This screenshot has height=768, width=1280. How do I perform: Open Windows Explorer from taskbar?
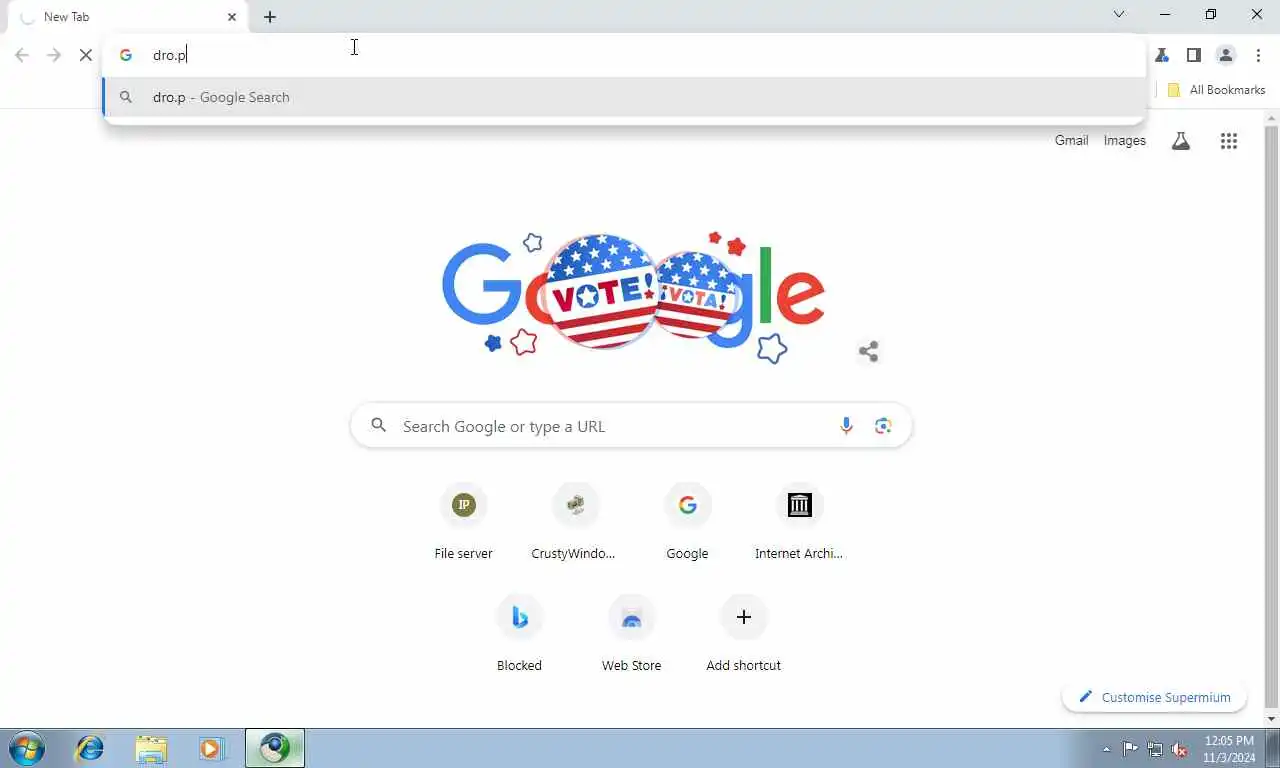[151, 748]
